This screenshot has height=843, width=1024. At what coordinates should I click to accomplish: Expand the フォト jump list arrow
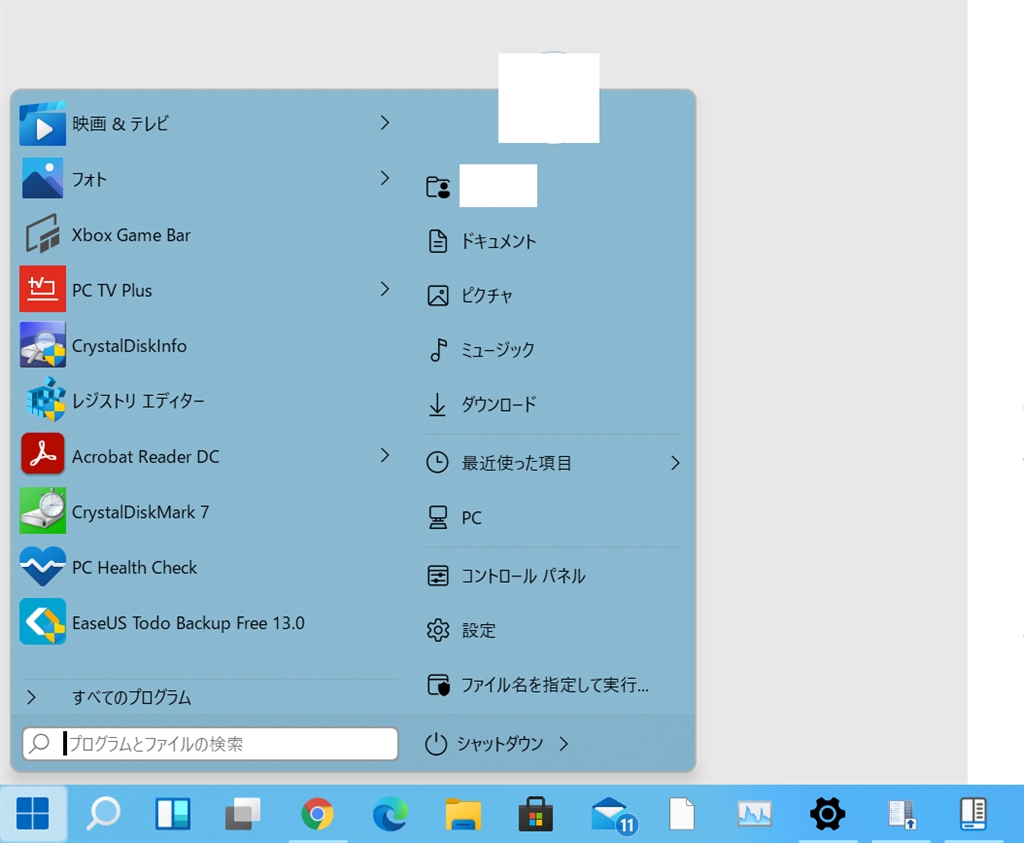pos(385,178)
